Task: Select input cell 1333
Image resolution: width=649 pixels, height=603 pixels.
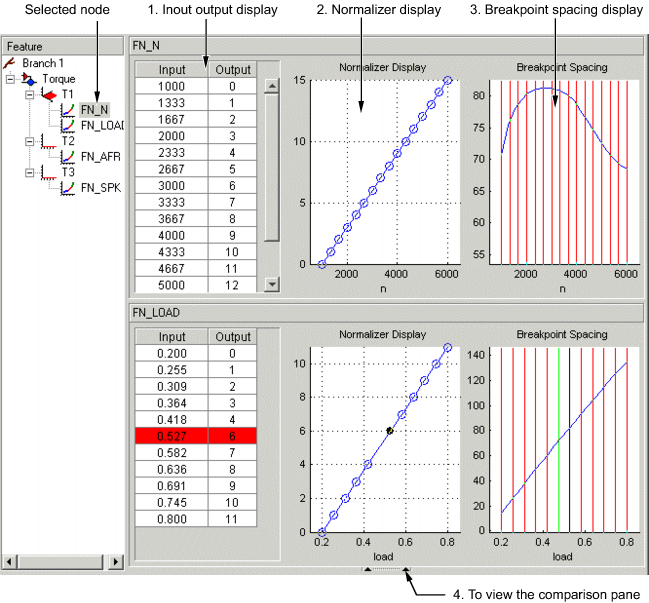Action: 171,103
